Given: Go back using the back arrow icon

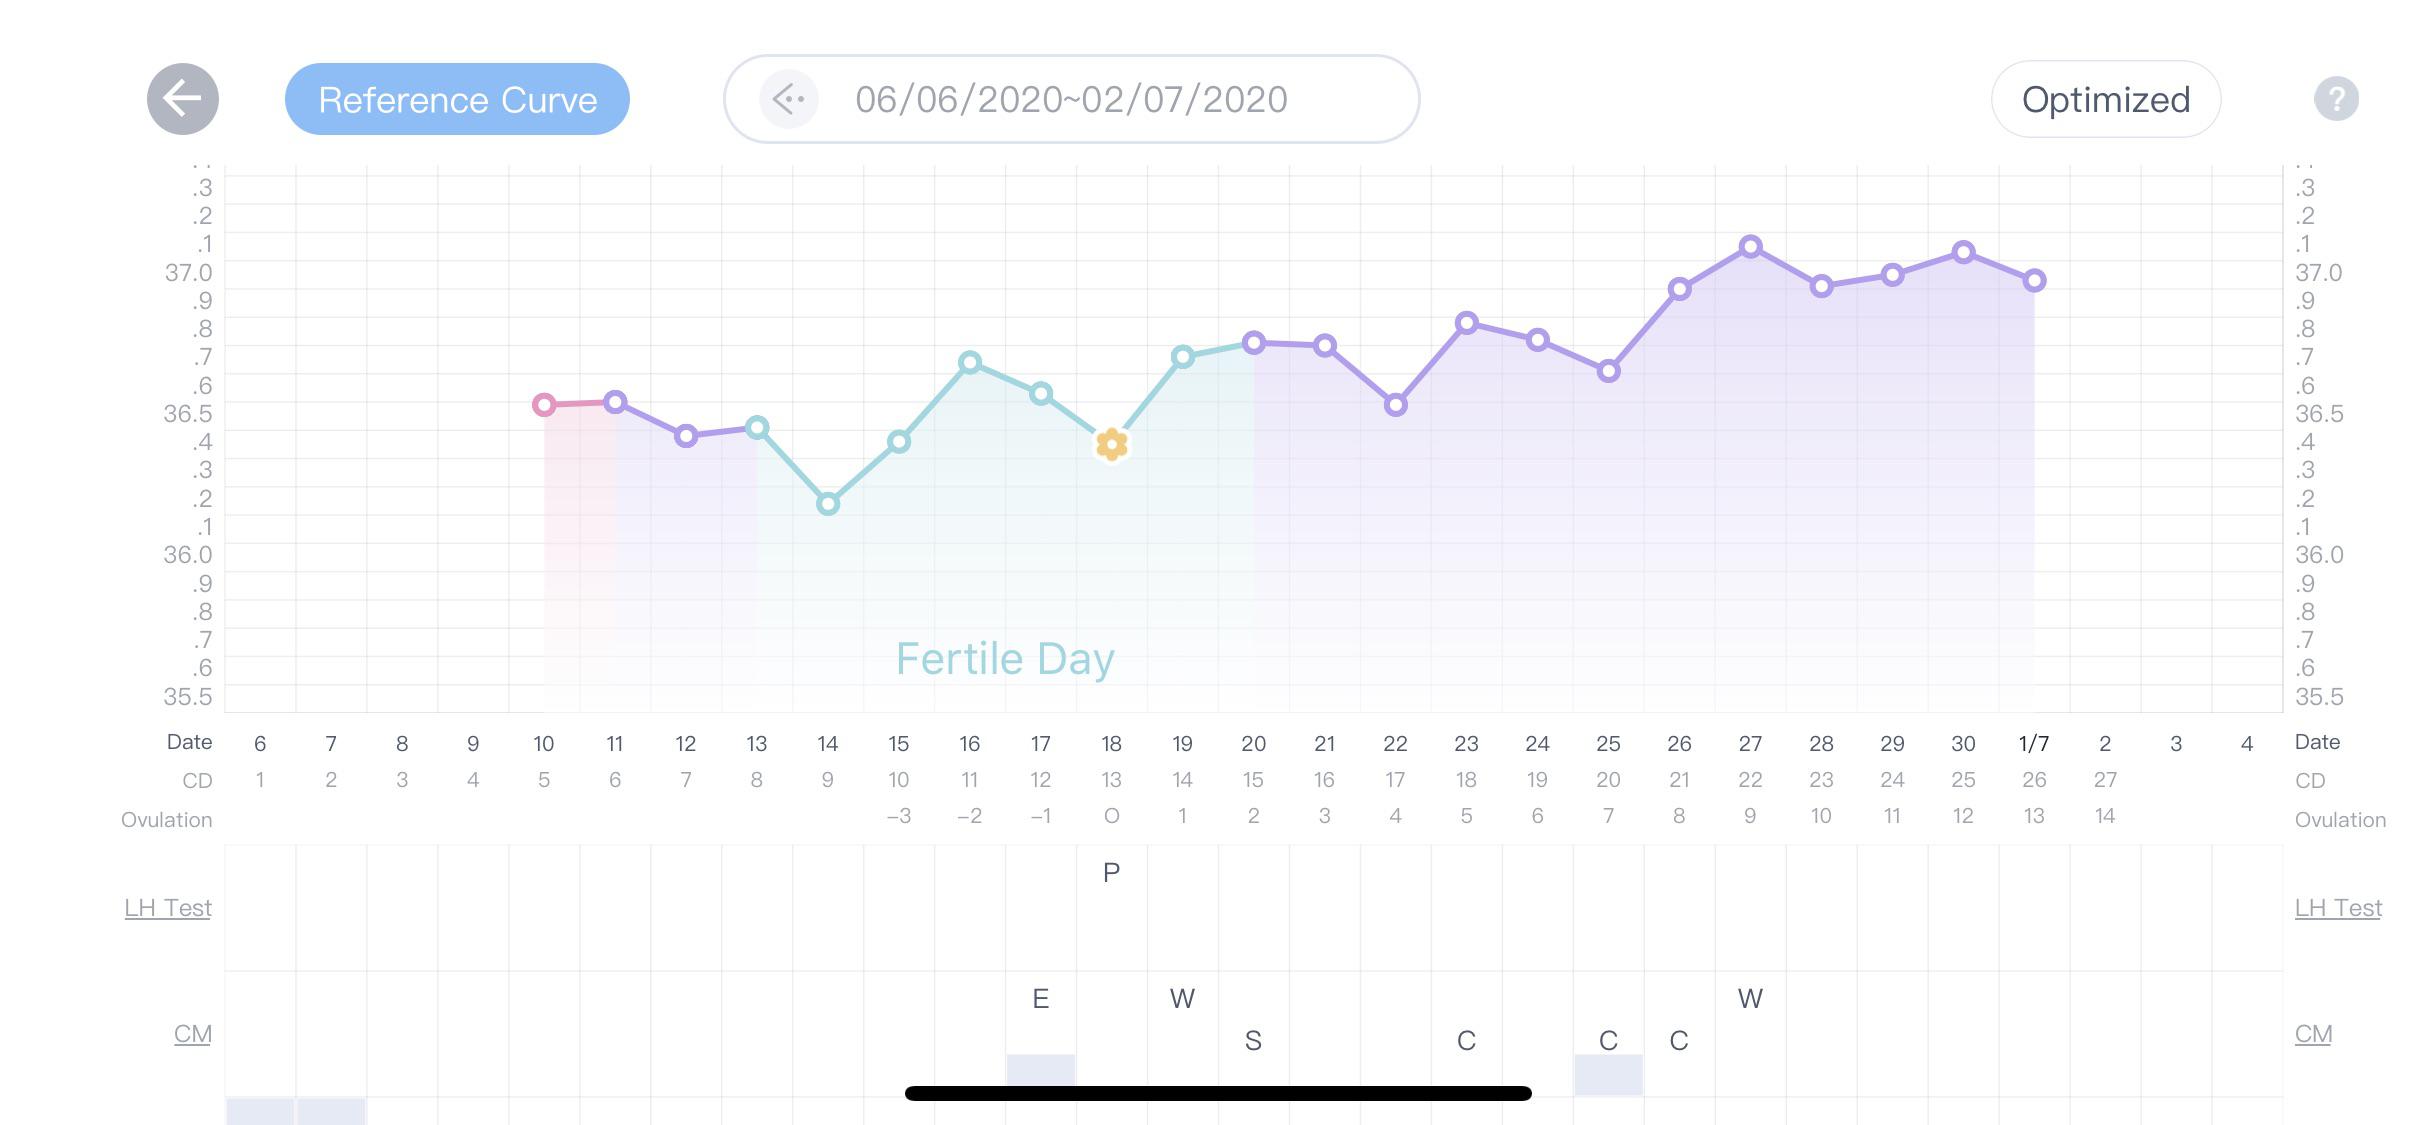Looking at the screenshot, I should coord(183,98).
